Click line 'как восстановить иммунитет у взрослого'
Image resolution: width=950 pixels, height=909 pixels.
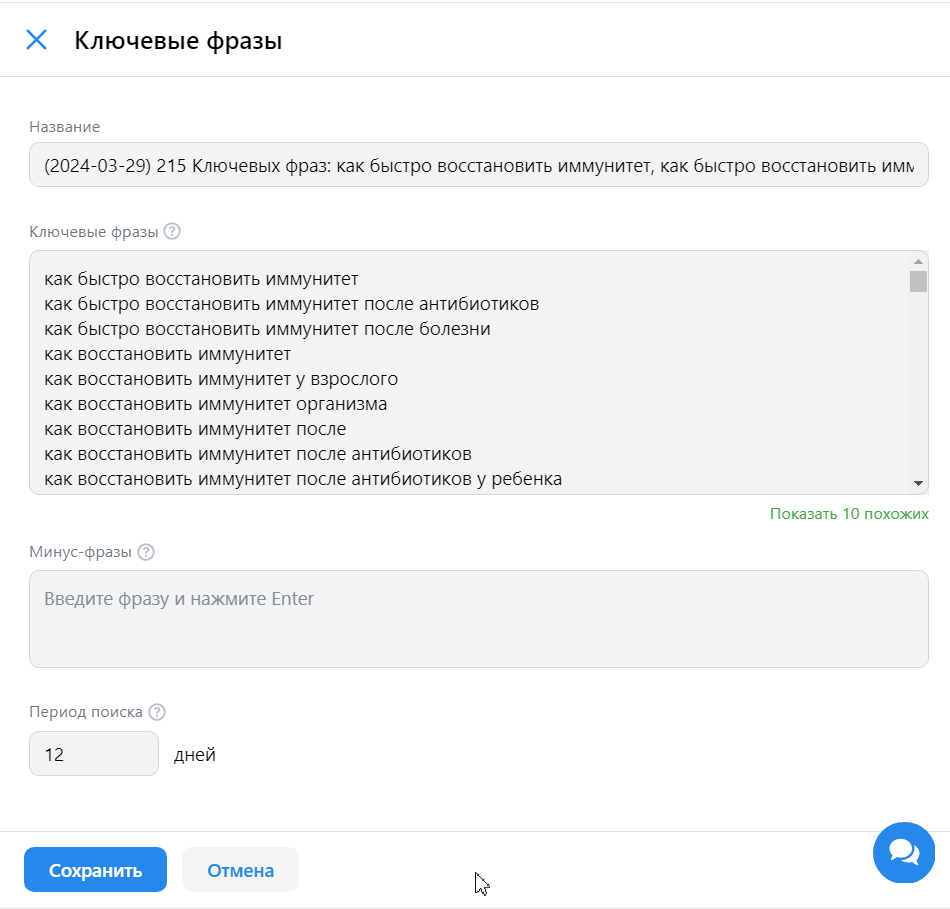[221, 379]
